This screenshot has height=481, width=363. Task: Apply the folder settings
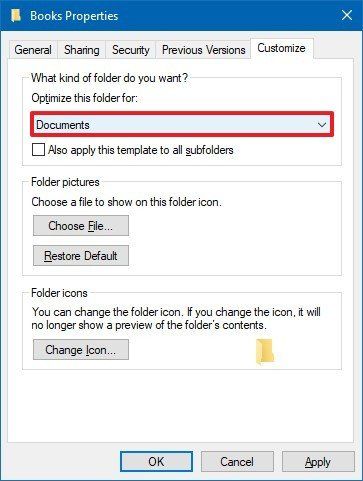[x=318, y=461]
